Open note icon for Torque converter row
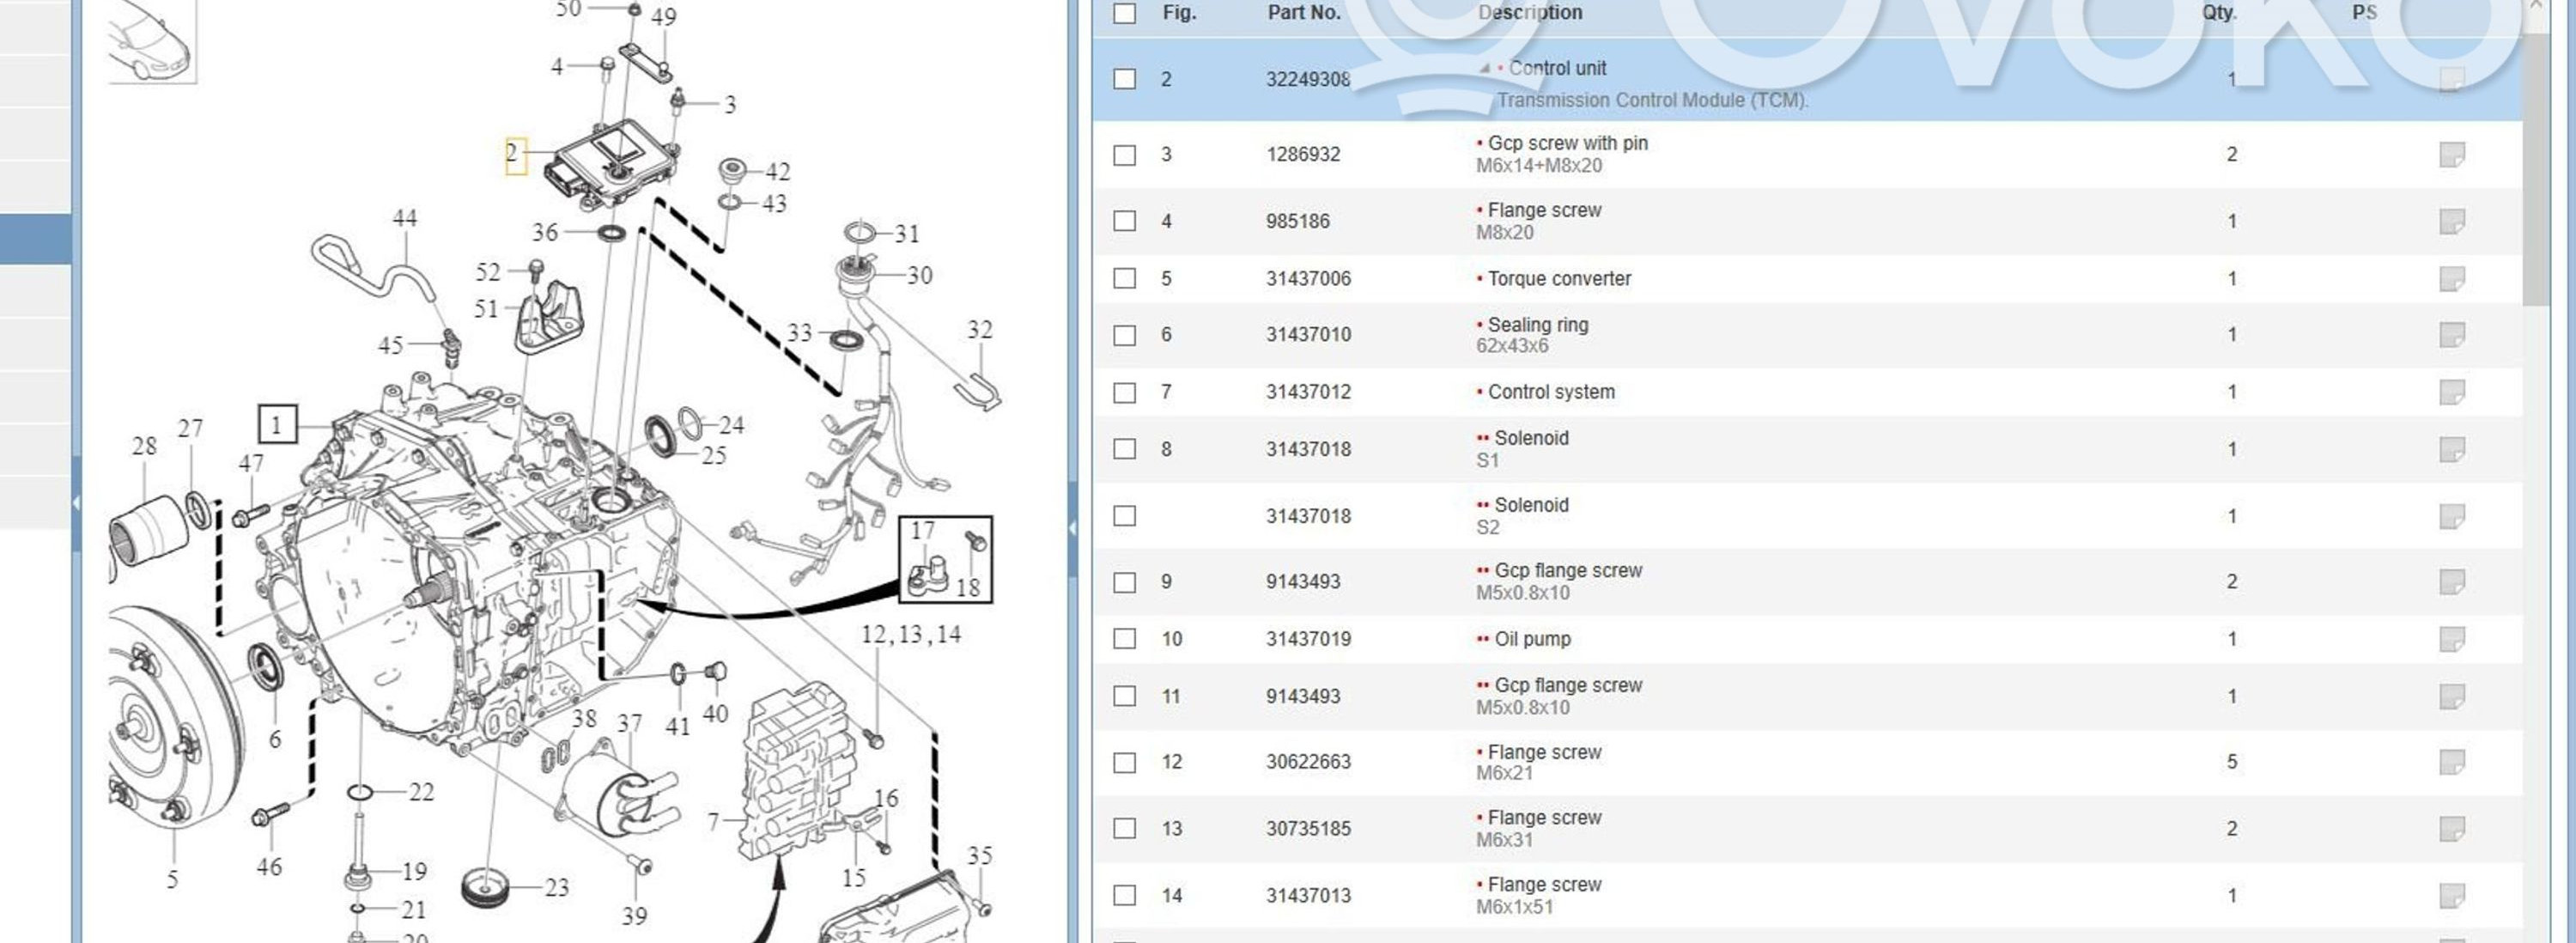 click(x=2451, y=278)
